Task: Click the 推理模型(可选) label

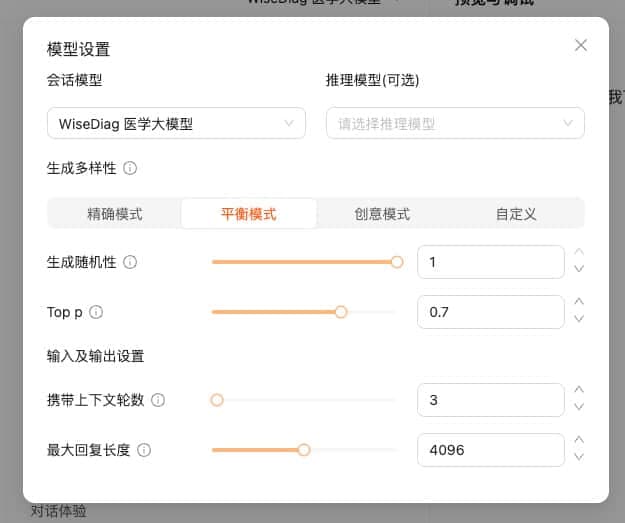Action: 372,80
